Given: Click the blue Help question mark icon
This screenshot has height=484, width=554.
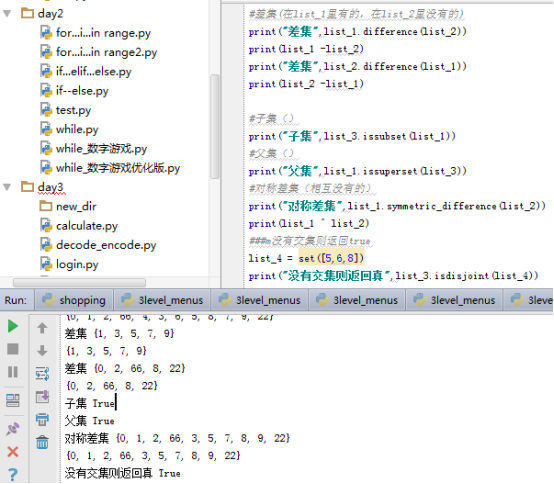Looking at the screenshot, I should (13, 474).
